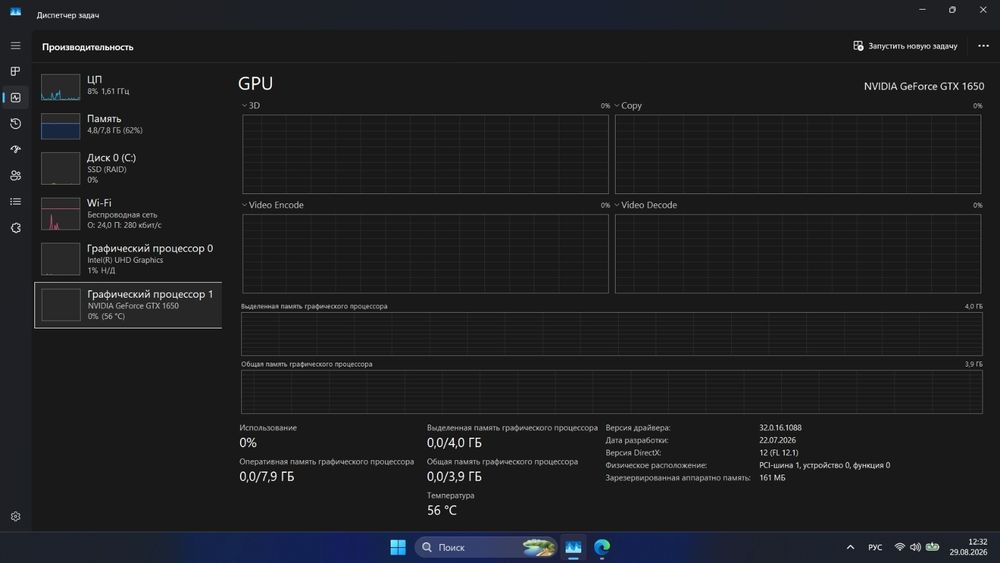Click the Copy engine graph
1000x563 pixels.
[x=798, y=154]
